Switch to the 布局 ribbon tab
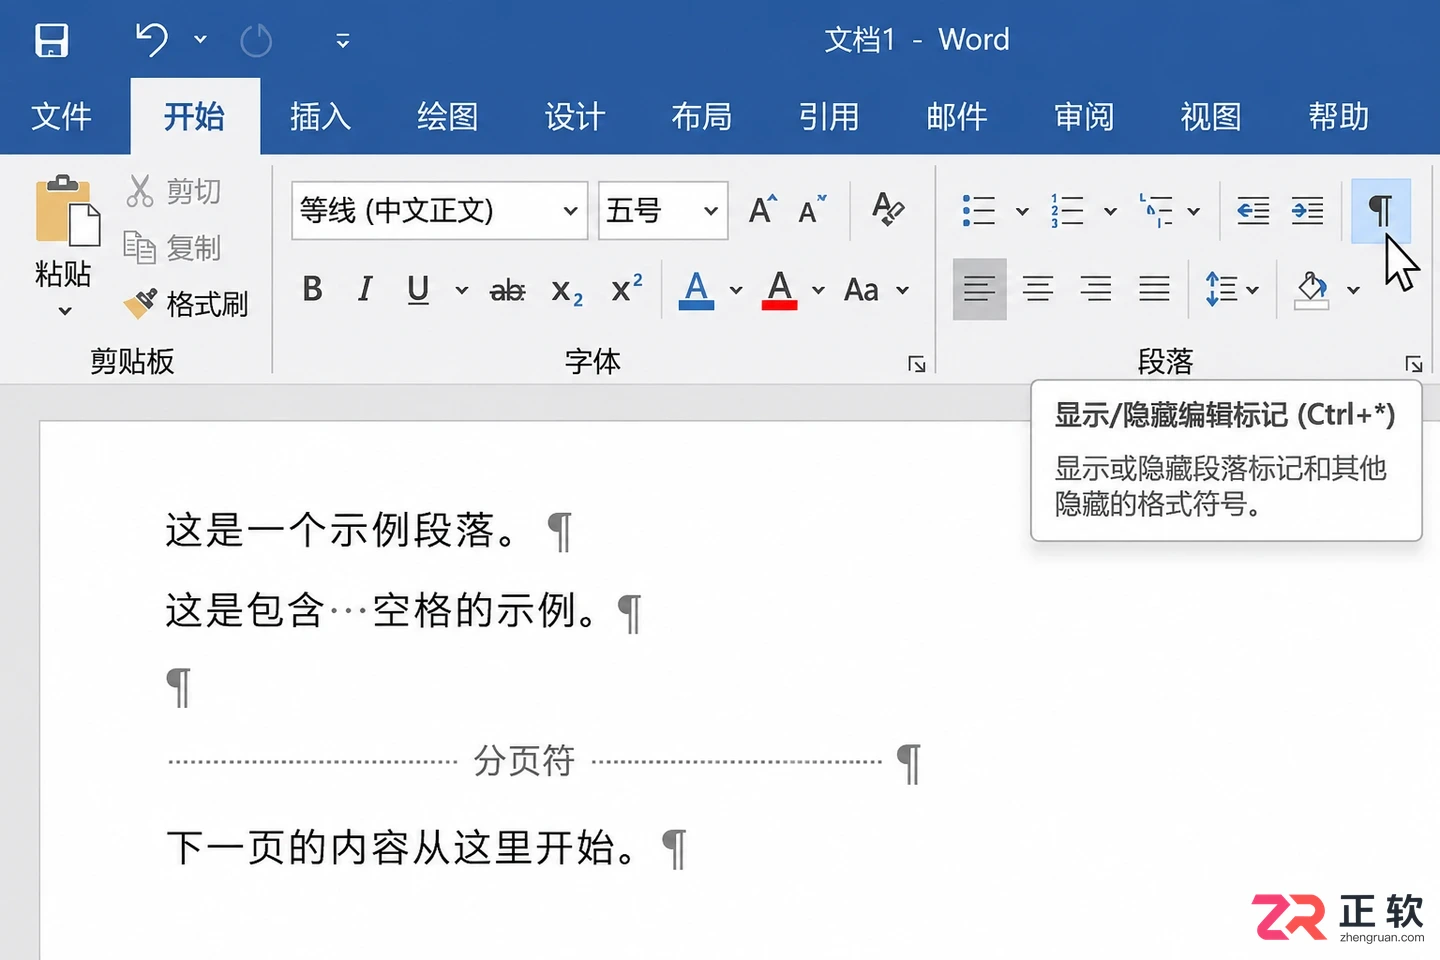Viewport: 1440px width, 960px height. click(702, 117)
